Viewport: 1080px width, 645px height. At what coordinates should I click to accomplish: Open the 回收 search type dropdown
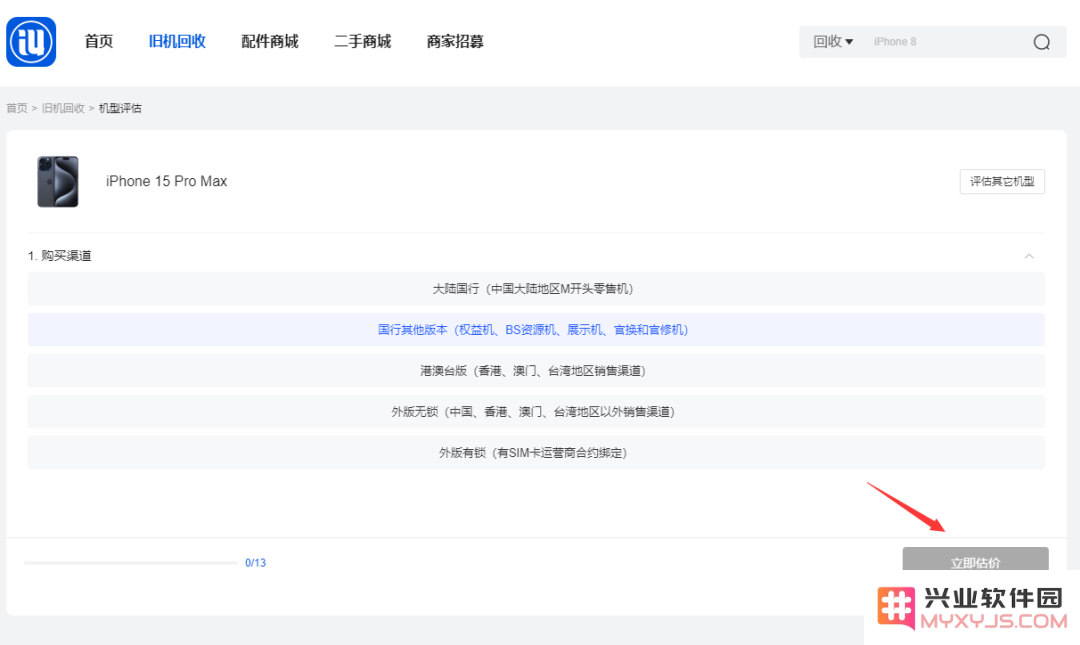[x=833, y=41]
